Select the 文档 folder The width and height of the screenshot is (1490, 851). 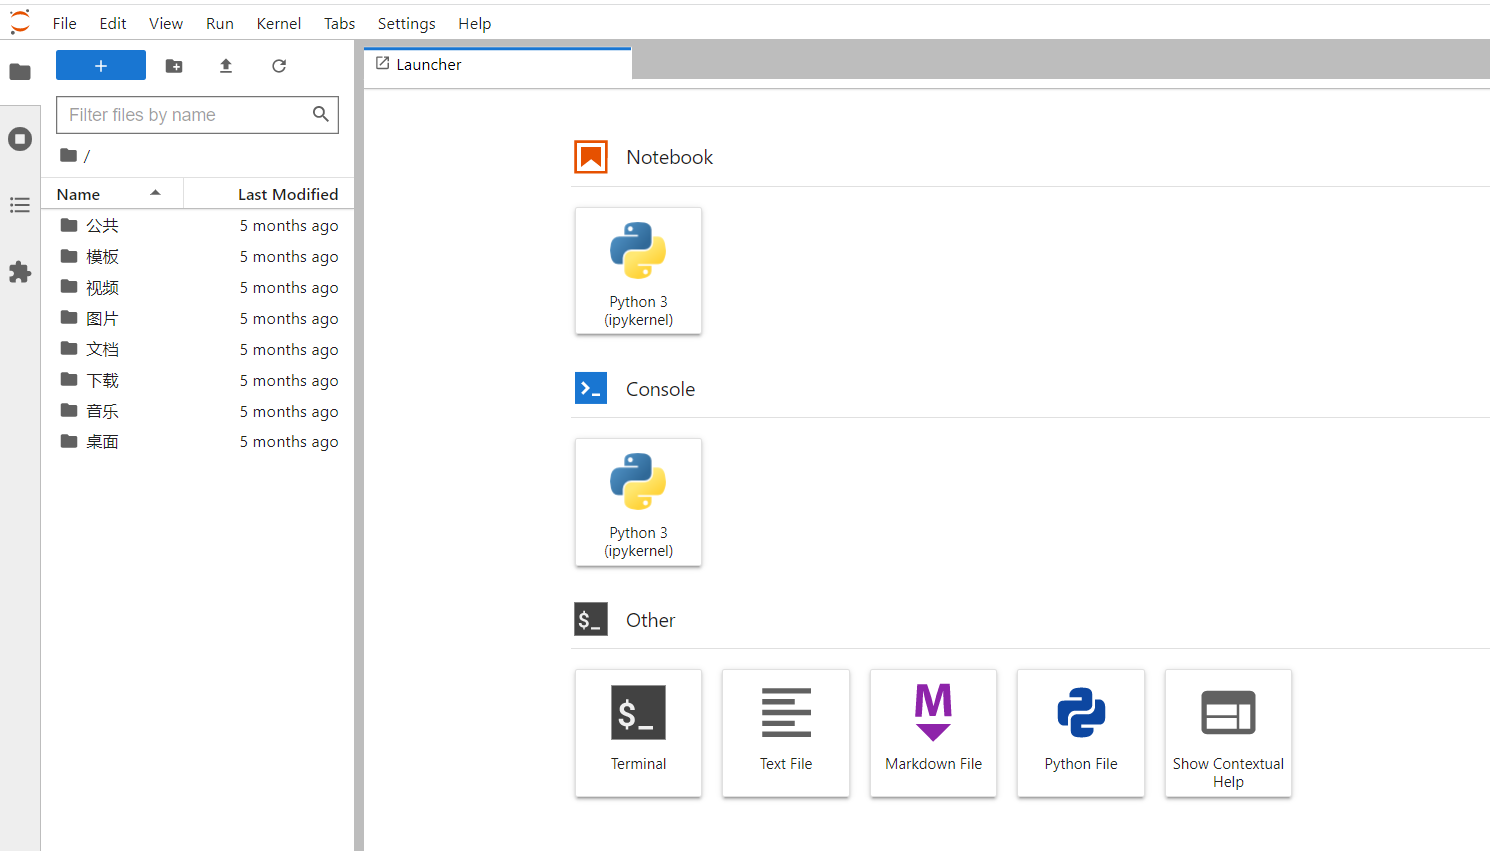[x=198, y=350]
